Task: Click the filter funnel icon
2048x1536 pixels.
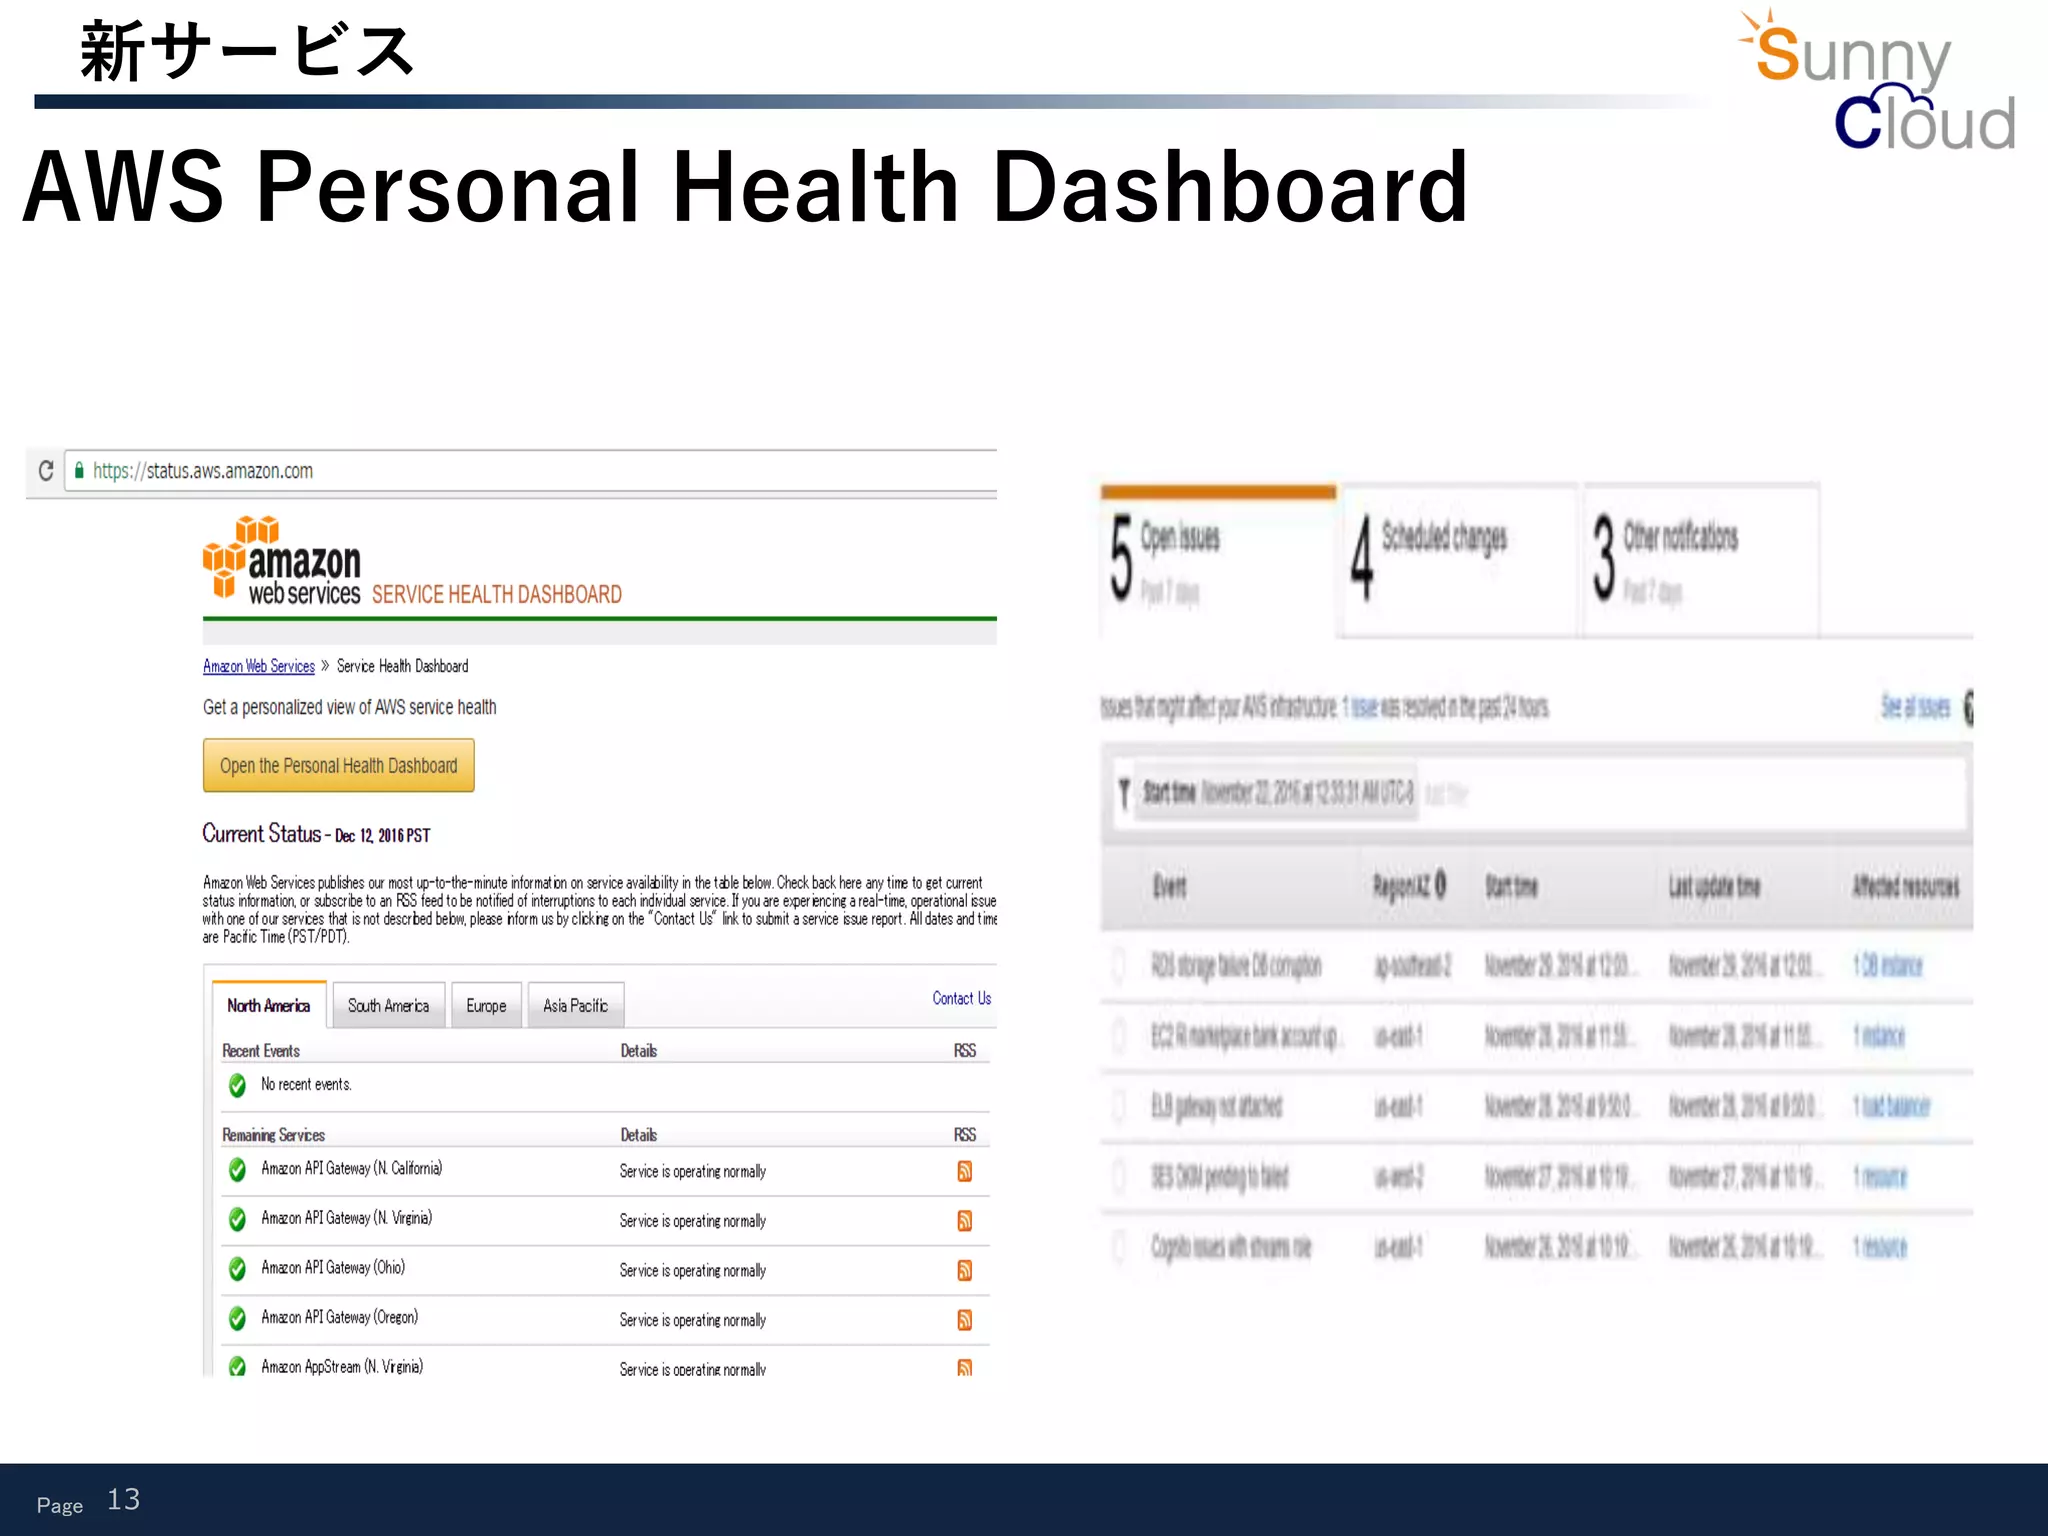Action: click(x=1124, y=794)
